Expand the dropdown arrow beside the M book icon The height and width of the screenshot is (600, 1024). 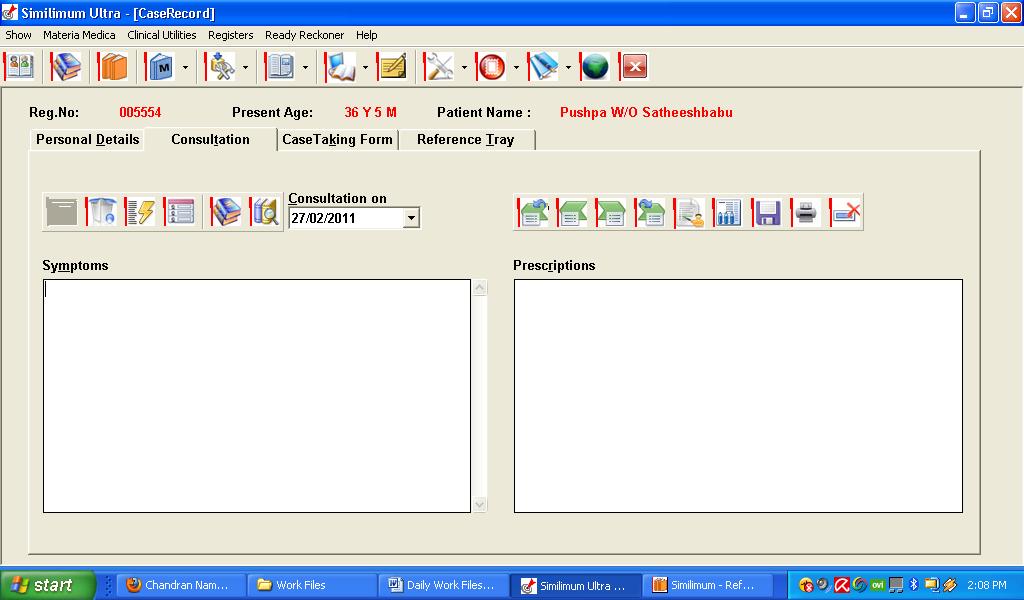(x=185, y=68)
